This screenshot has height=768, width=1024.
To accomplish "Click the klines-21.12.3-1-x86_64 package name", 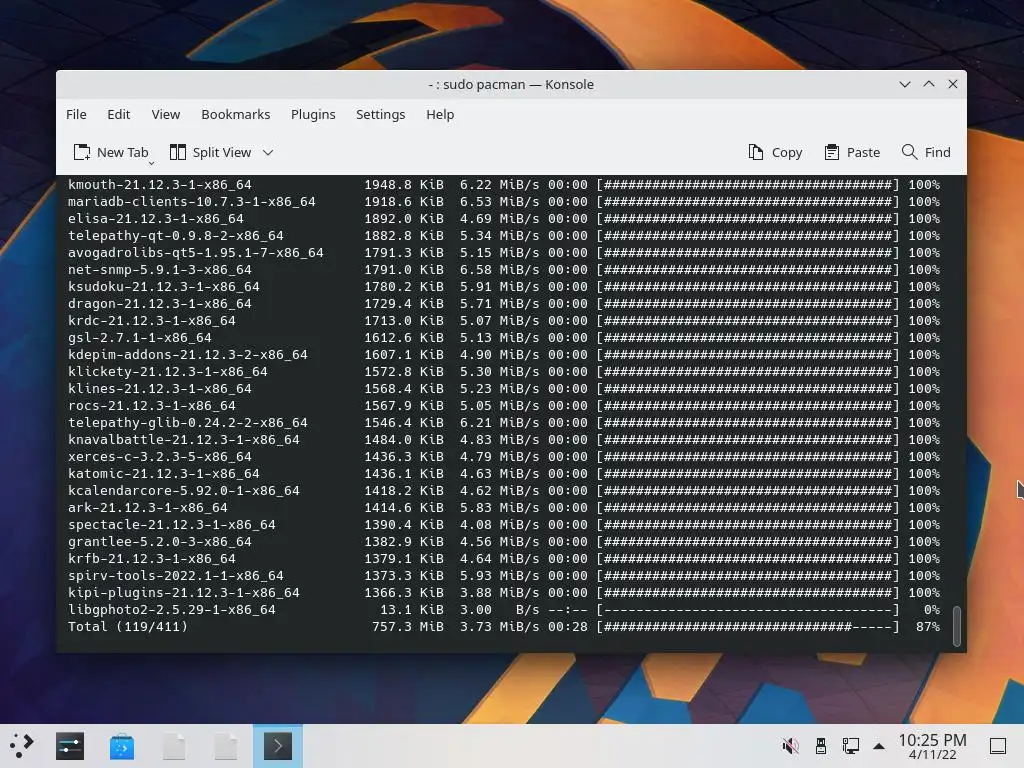I will pos(159,389).
